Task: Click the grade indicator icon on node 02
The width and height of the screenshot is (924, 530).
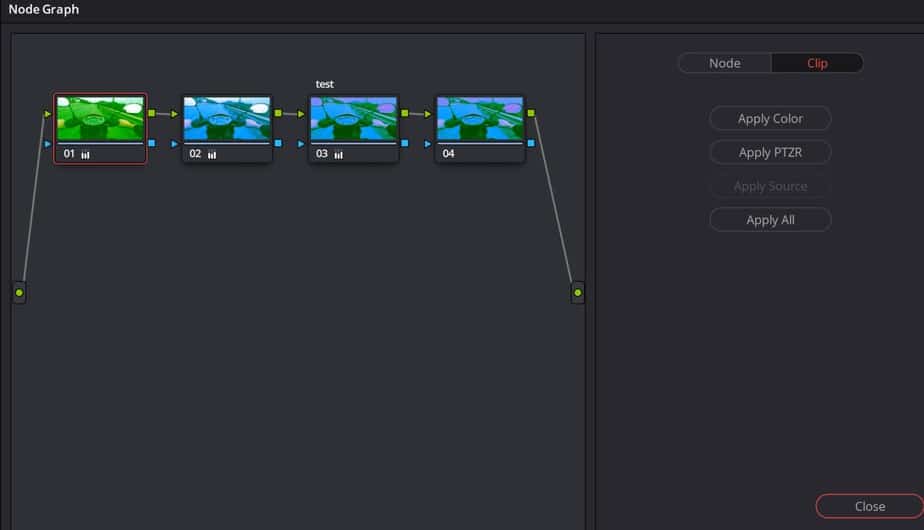Action: tap(212, 155)
